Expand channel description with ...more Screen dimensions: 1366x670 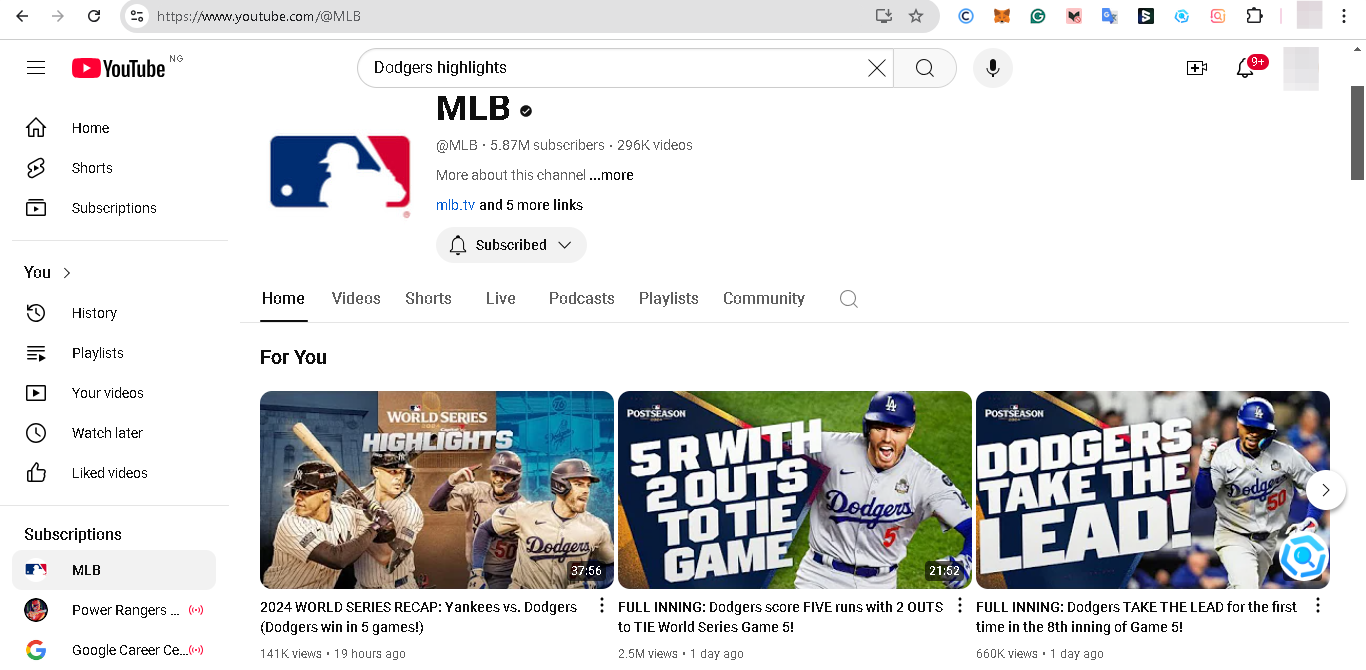click(611, 175)
